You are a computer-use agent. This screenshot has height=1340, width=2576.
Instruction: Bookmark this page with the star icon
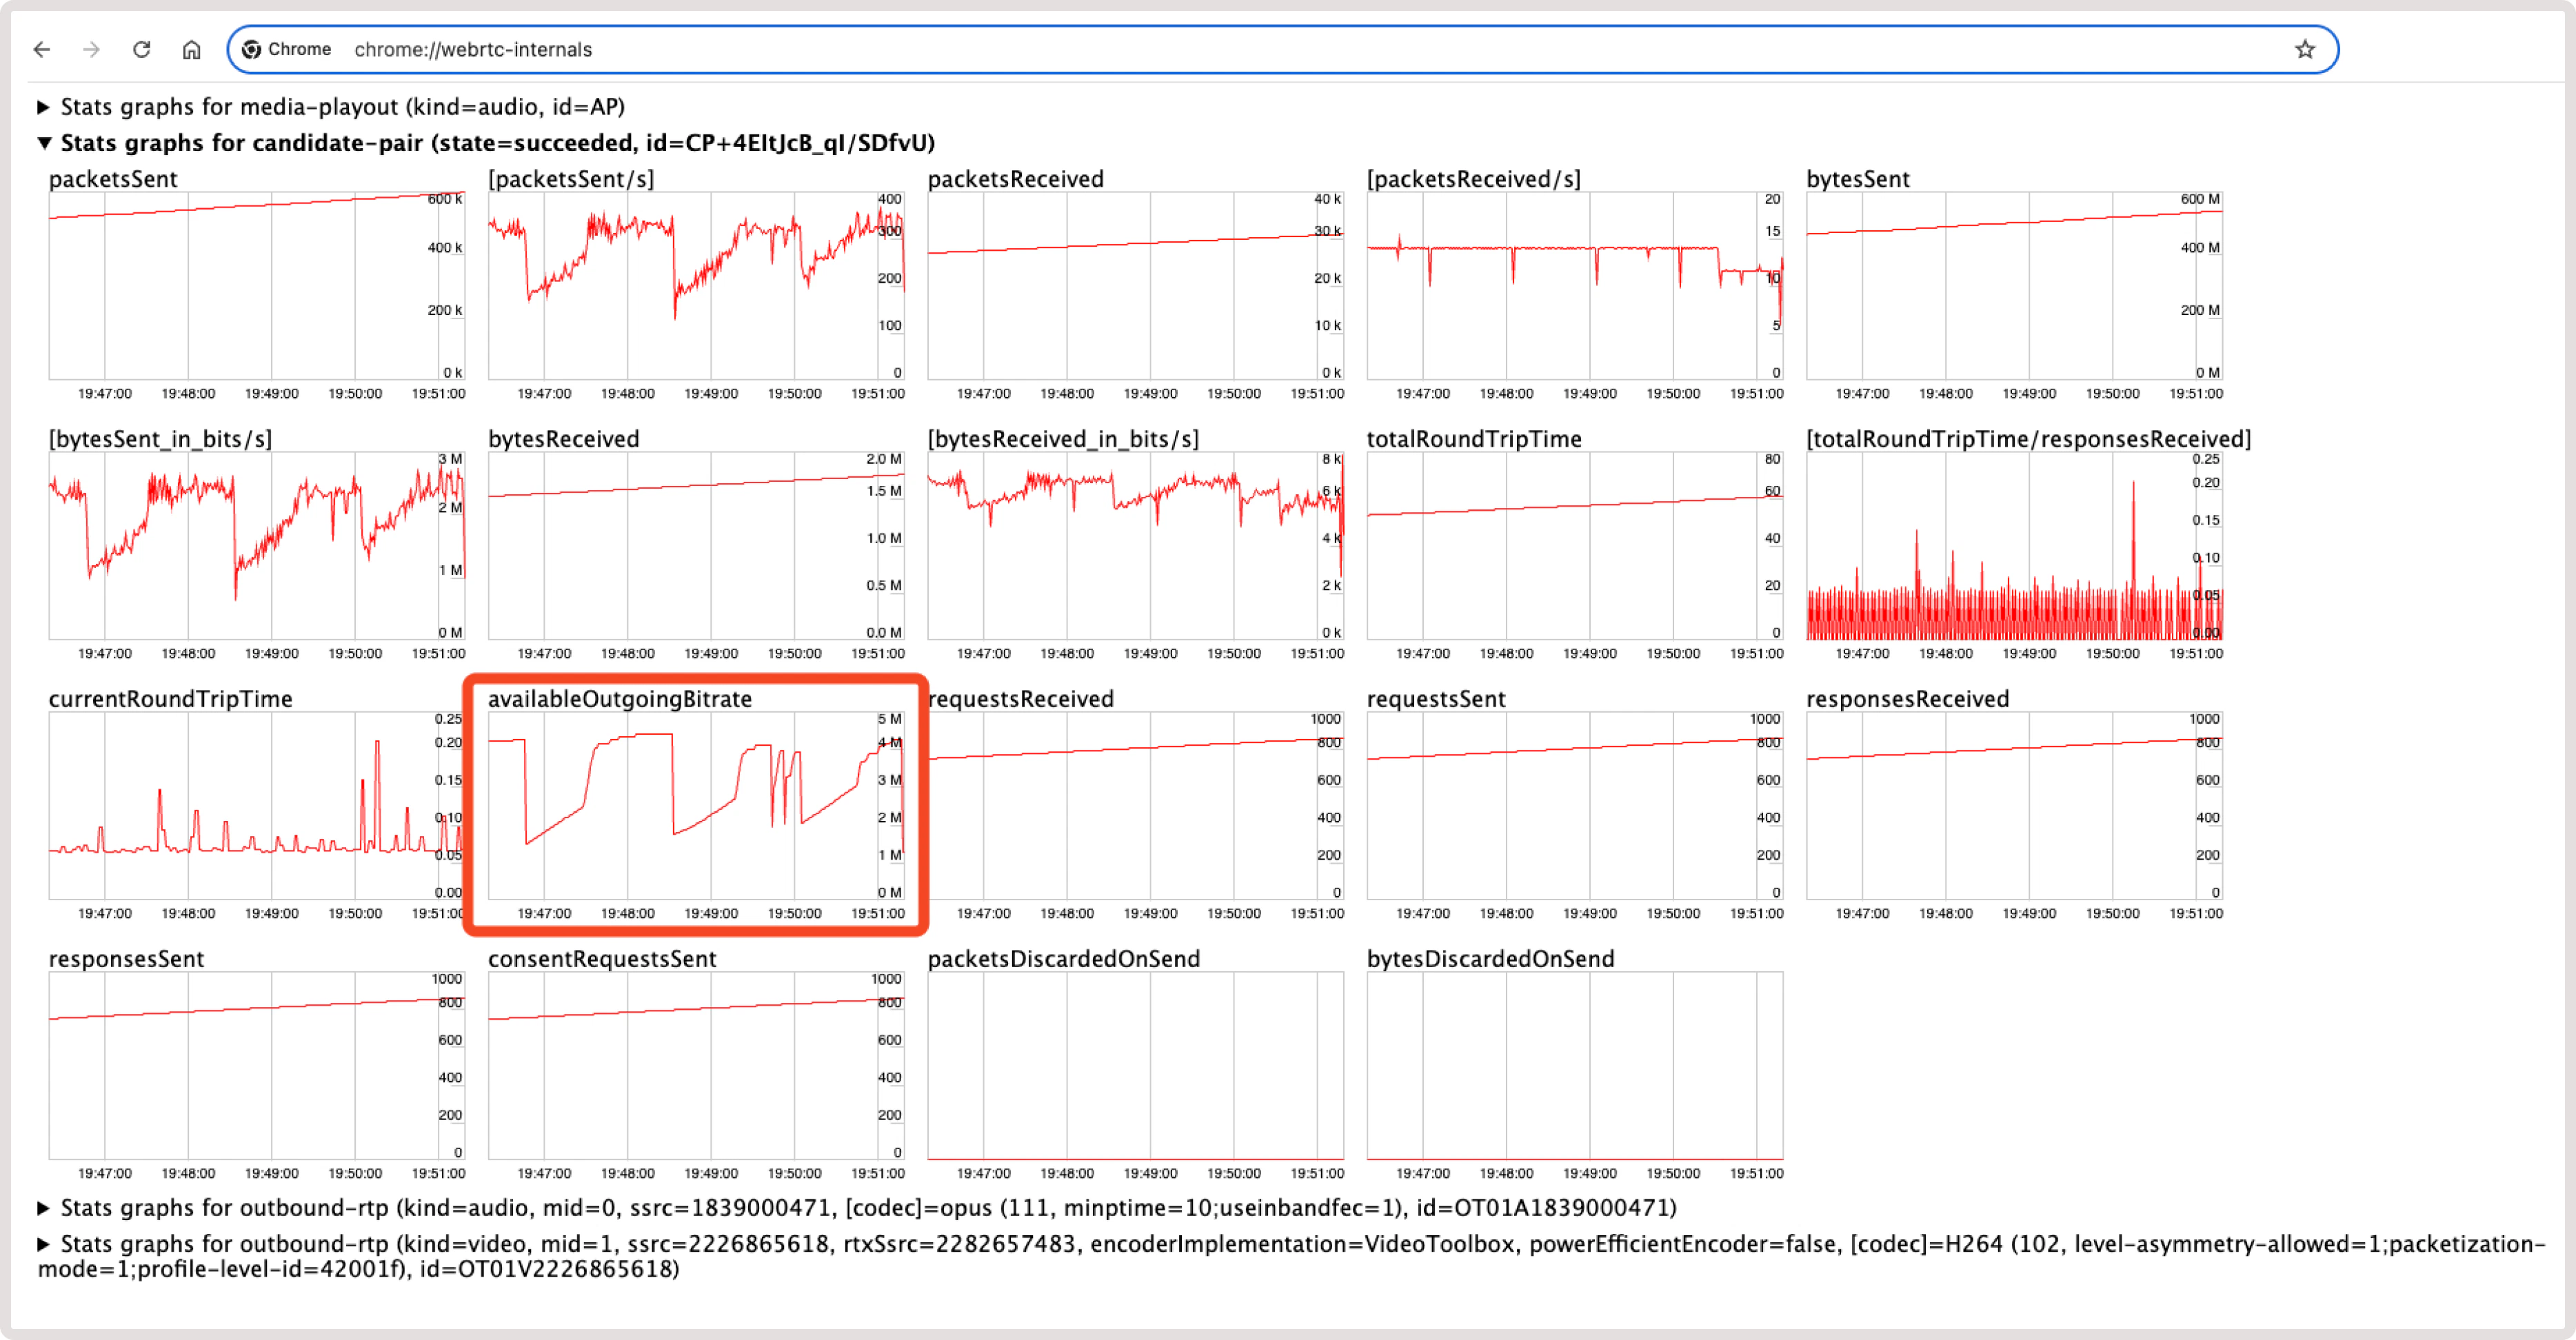pyautogui.click(x=2305, y=48)
